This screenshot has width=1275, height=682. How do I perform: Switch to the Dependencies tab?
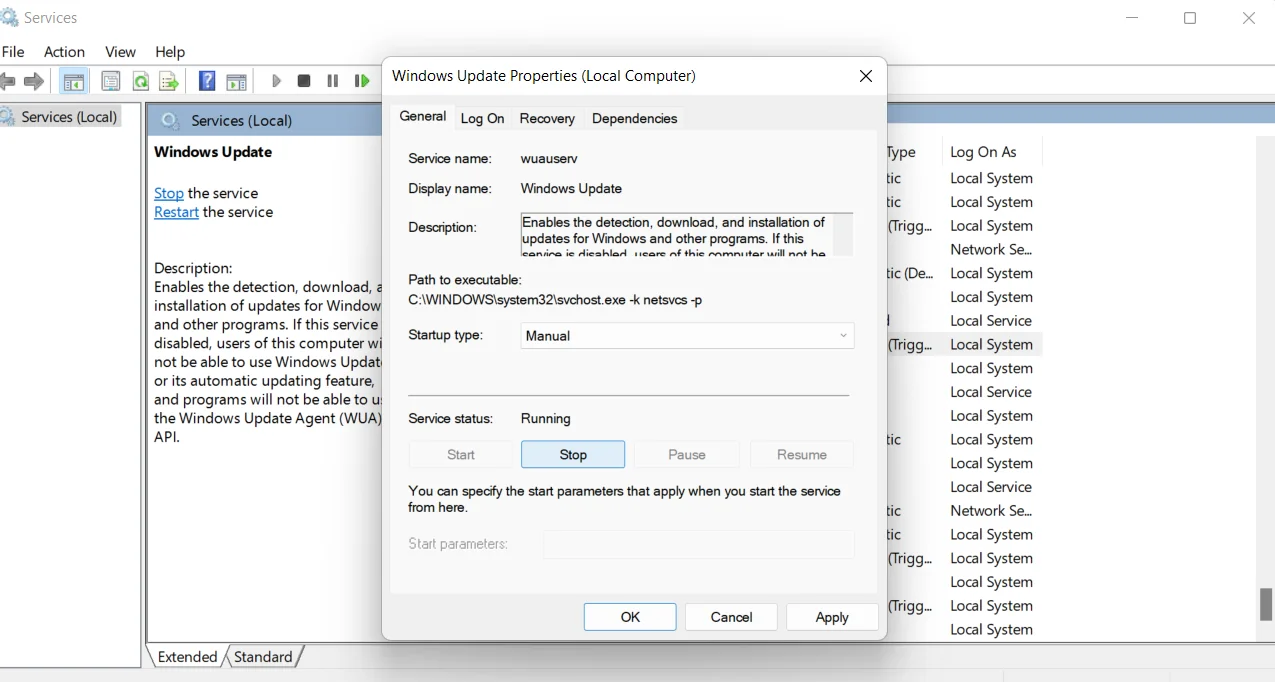tap(634, 119)
